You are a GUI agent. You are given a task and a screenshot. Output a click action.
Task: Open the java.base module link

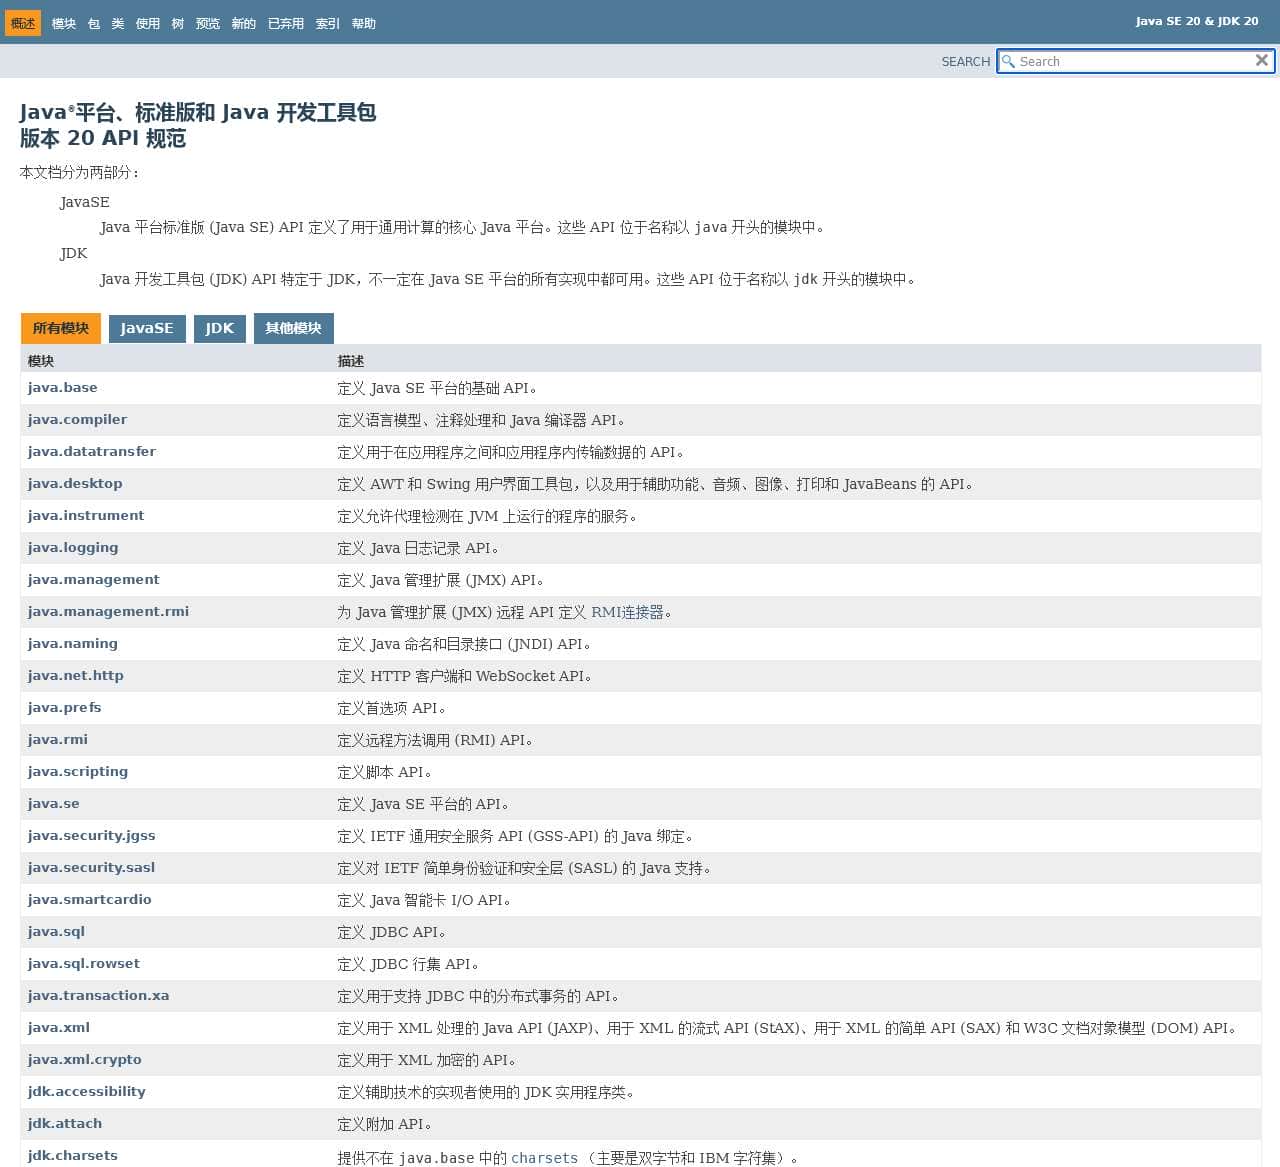tap(63, 387)
